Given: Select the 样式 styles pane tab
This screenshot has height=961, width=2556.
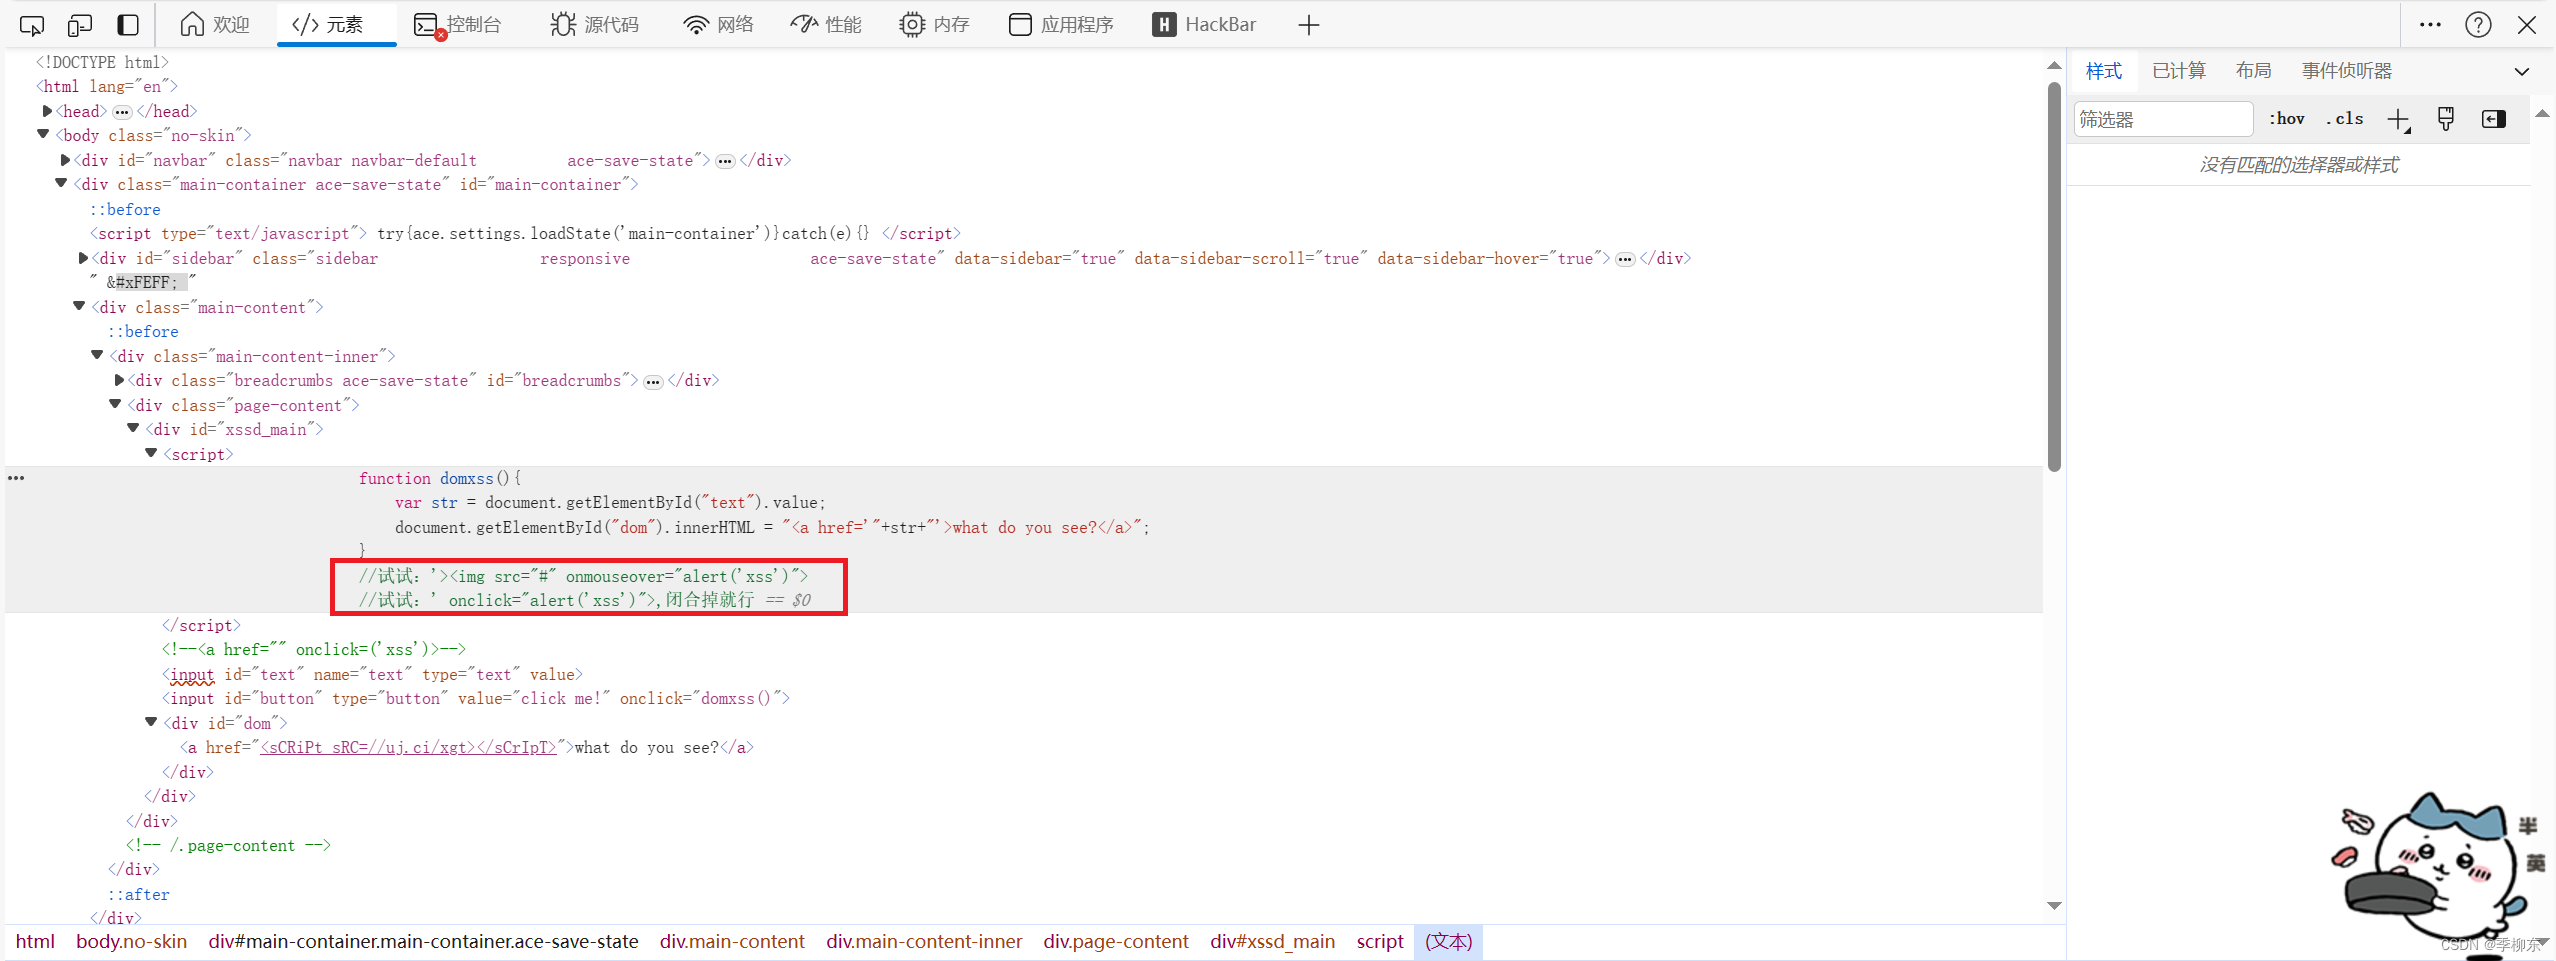Looking at the screenshot, I should pyautogui.click(x=2103, y=71).
